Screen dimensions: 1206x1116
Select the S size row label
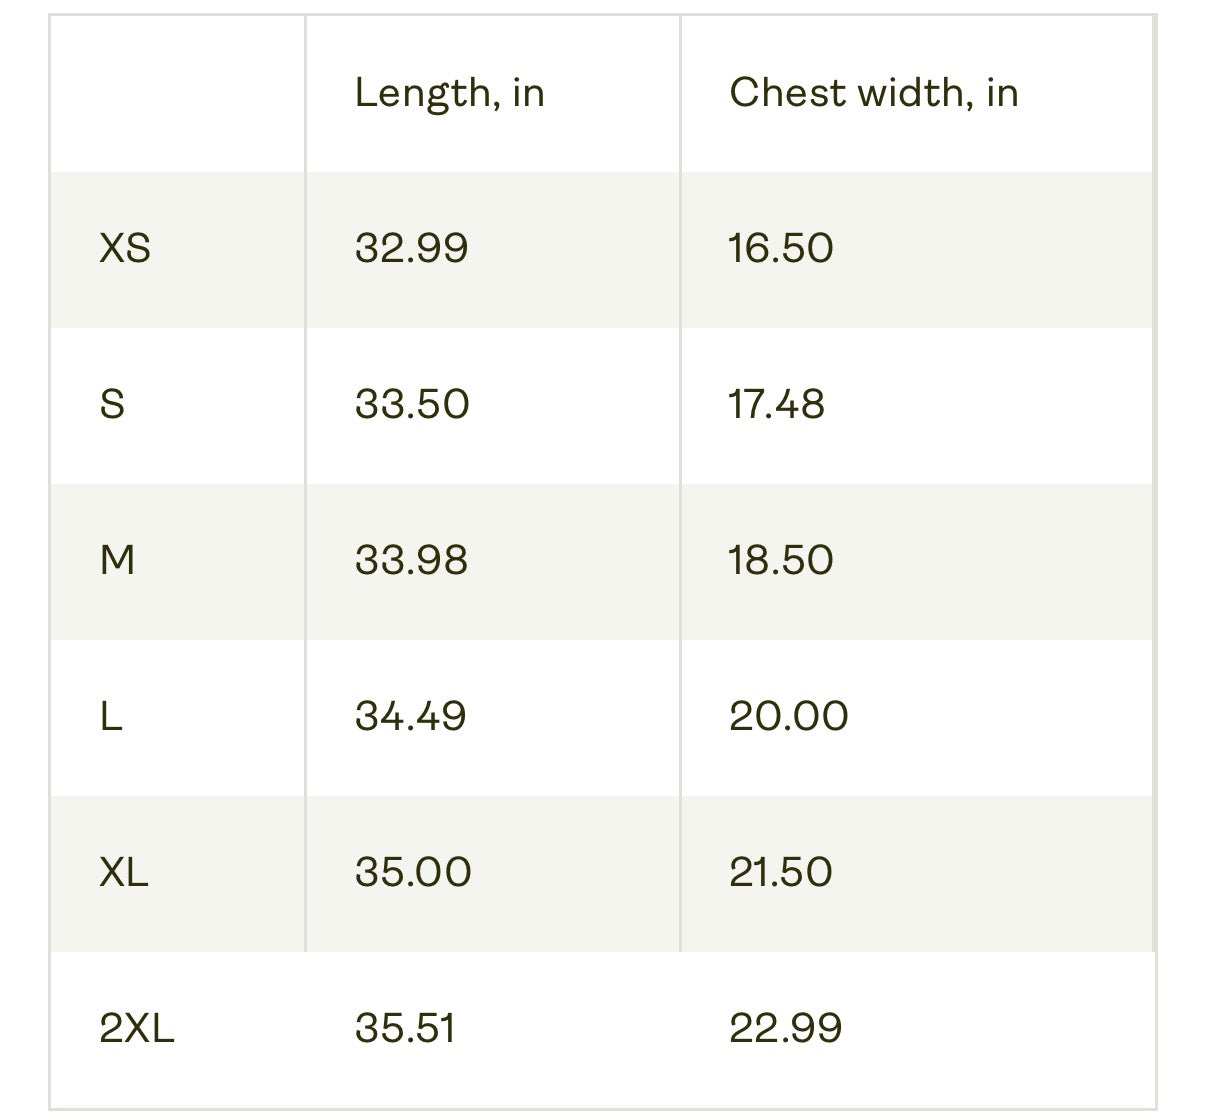tap(112, 404)
